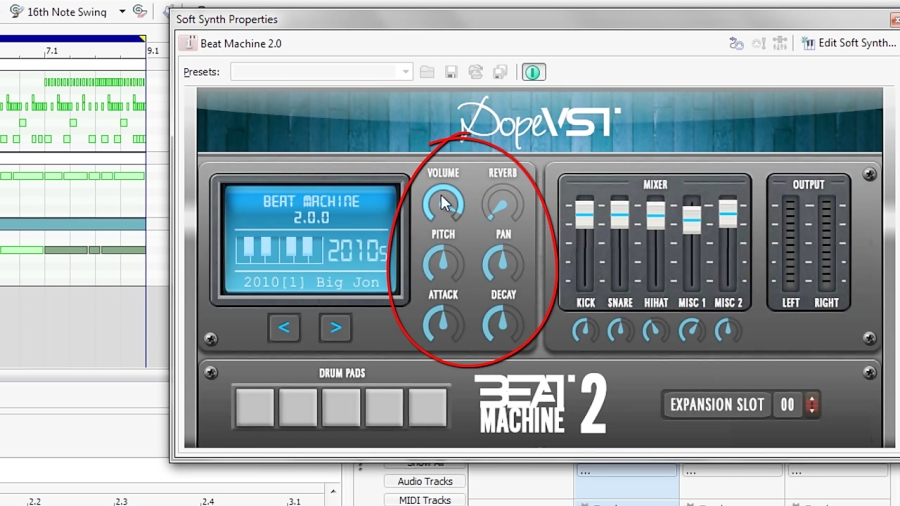Click the Soft Synth Properties title bar
Image resolution: width=900 pixels, height=506 pixels.
(534, 20)
